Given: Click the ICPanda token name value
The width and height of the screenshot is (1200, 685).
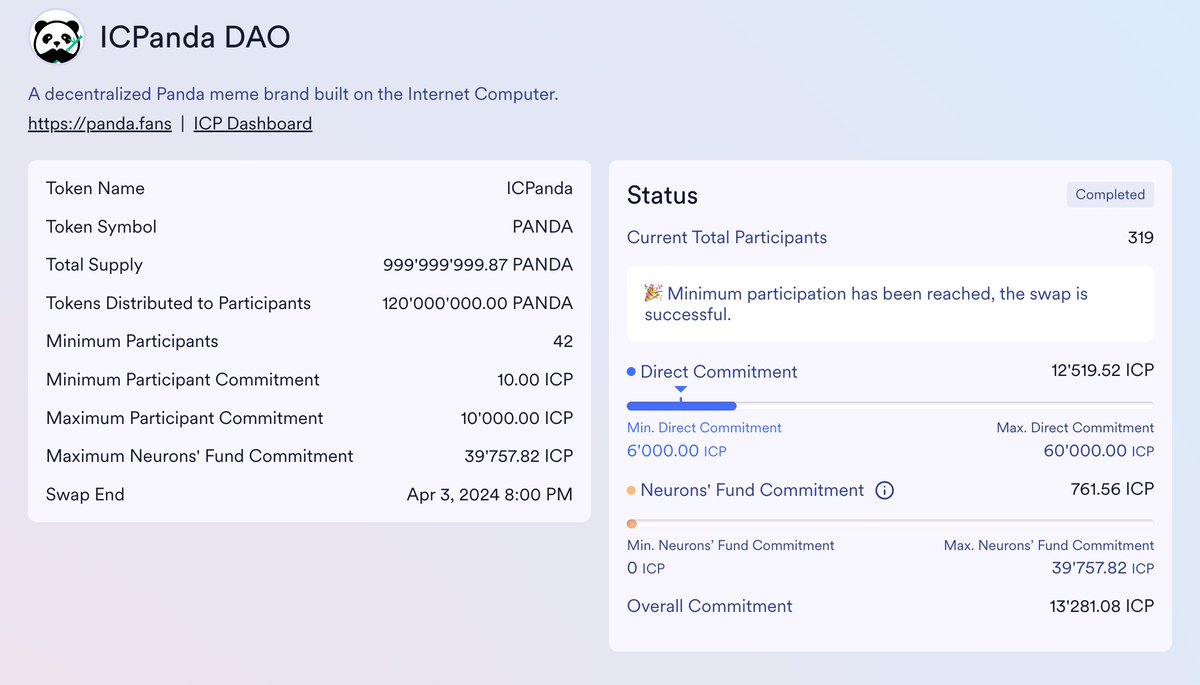Looking at the screenshot, I should pyautogui.click(x=540, y=188).
